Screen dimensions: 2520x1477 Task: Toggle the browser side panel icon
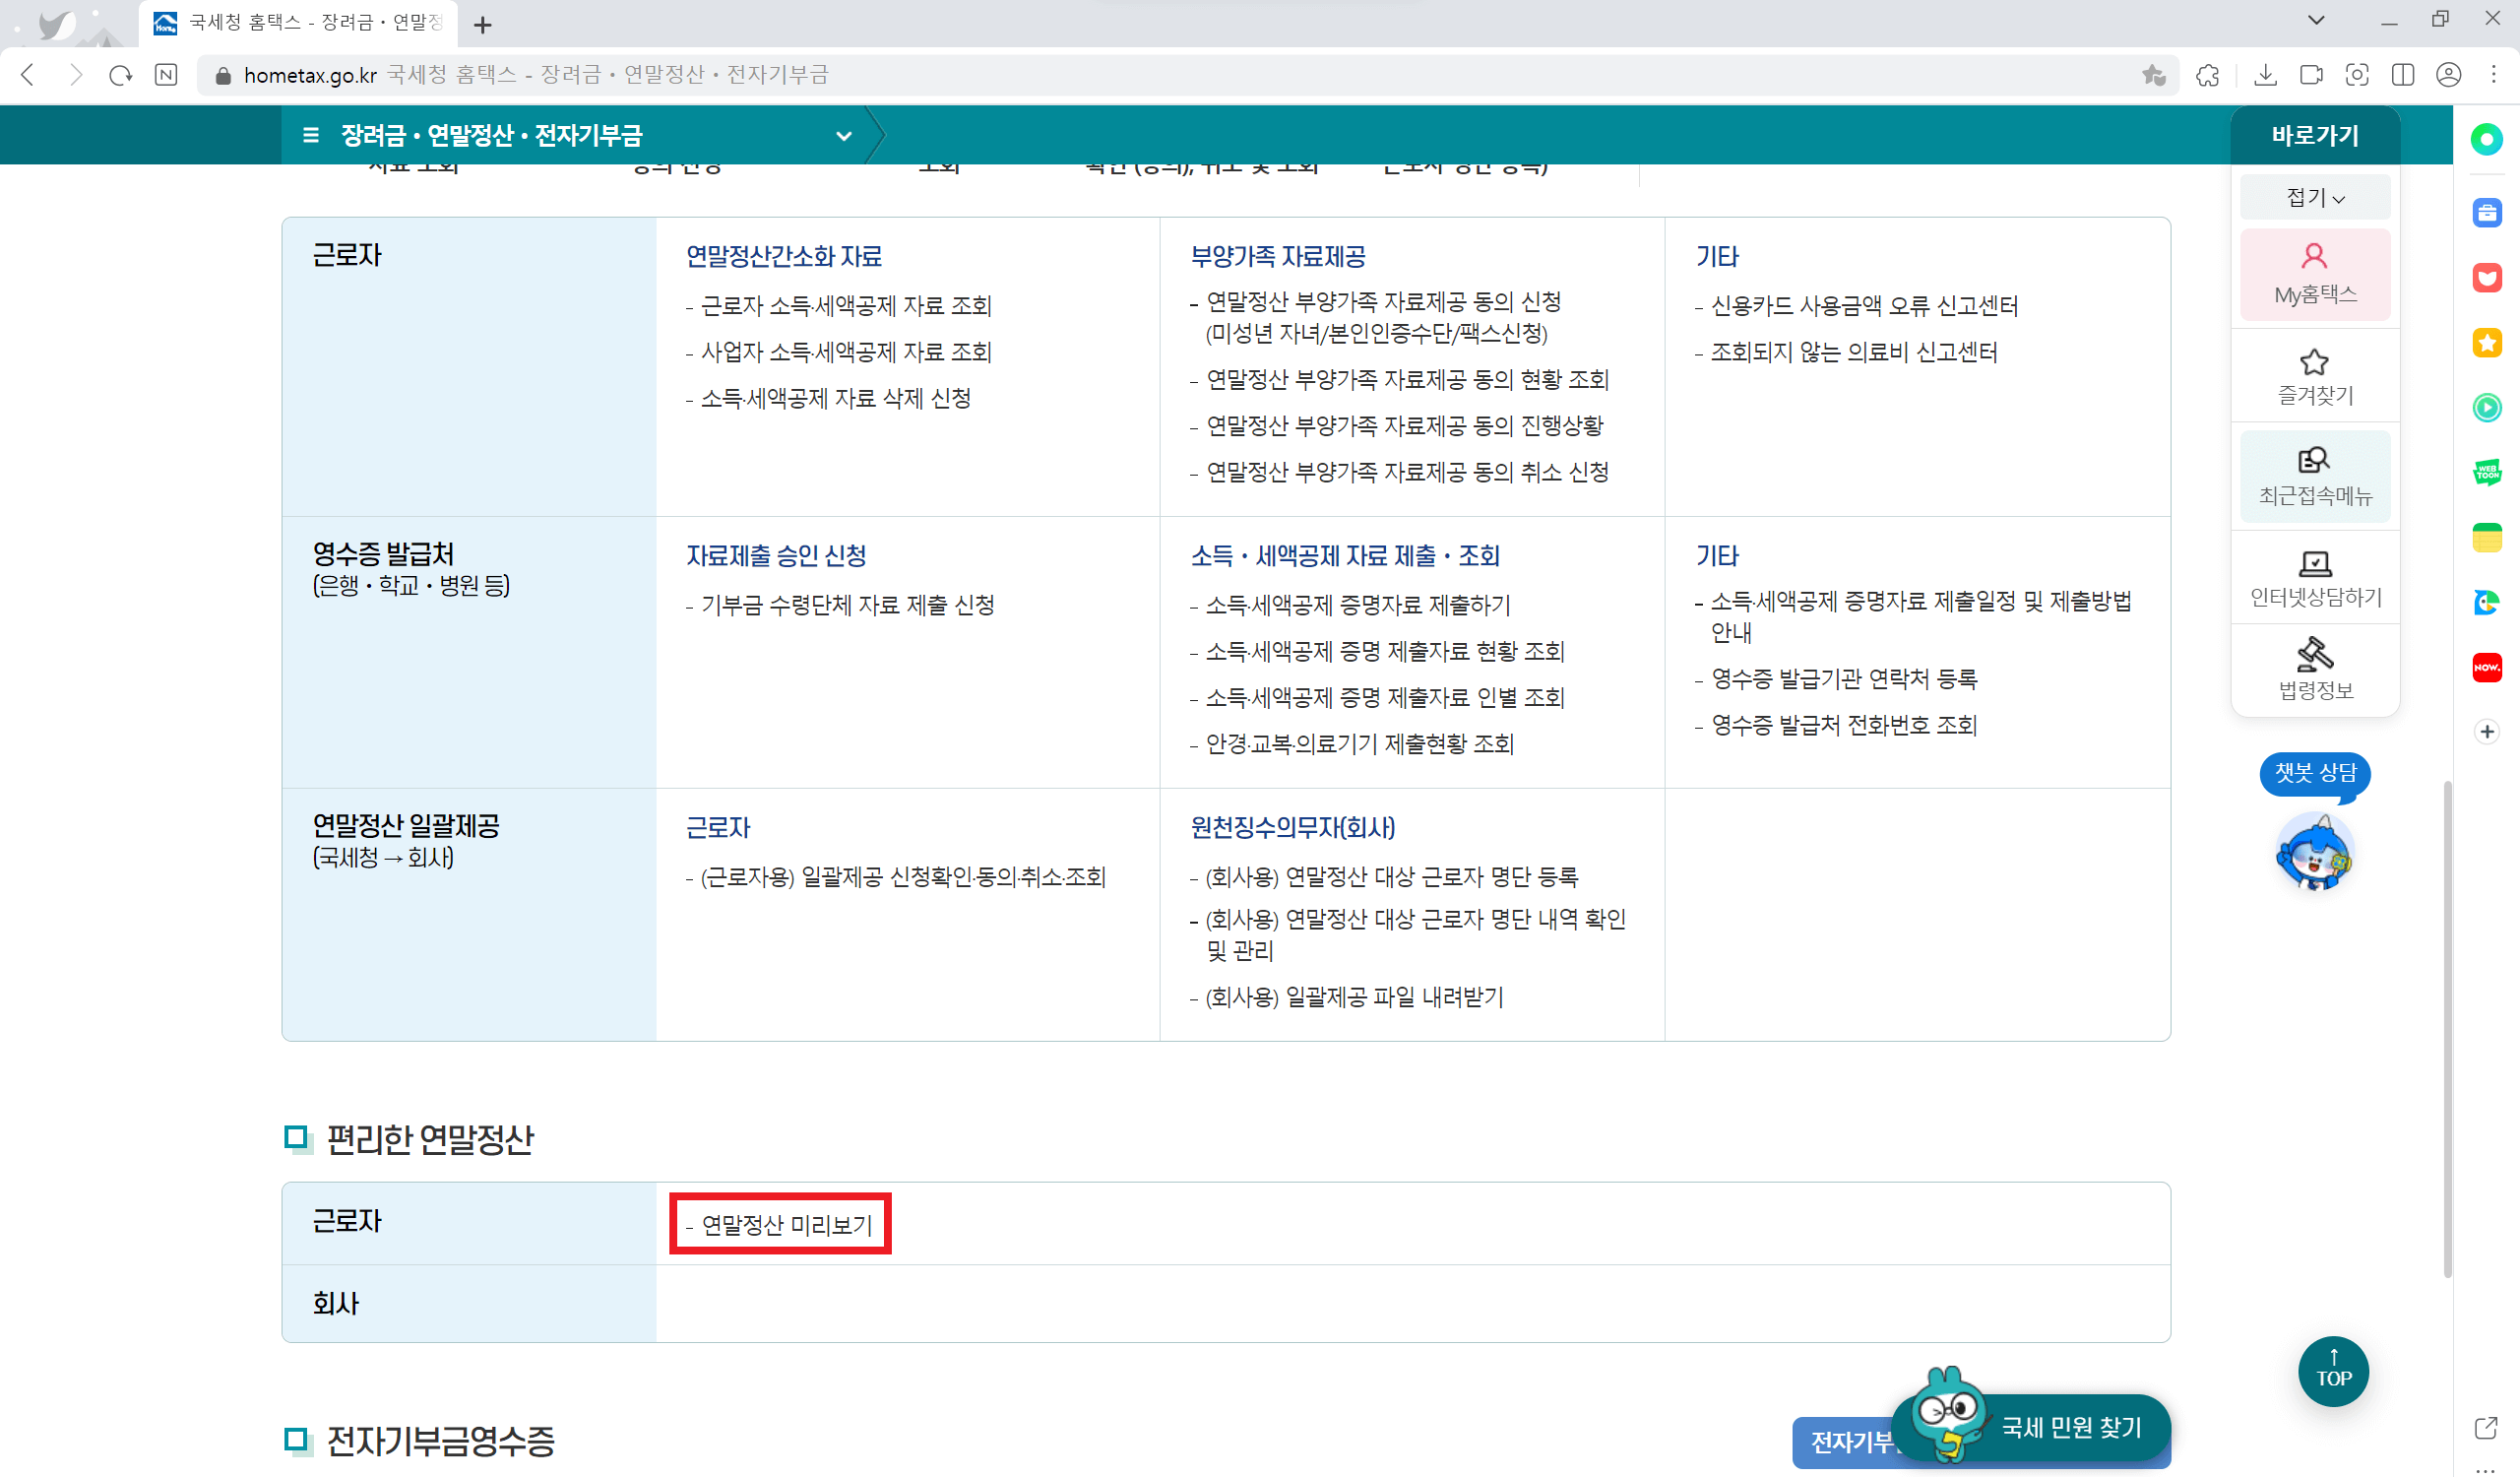click(x=2403, y=75)
